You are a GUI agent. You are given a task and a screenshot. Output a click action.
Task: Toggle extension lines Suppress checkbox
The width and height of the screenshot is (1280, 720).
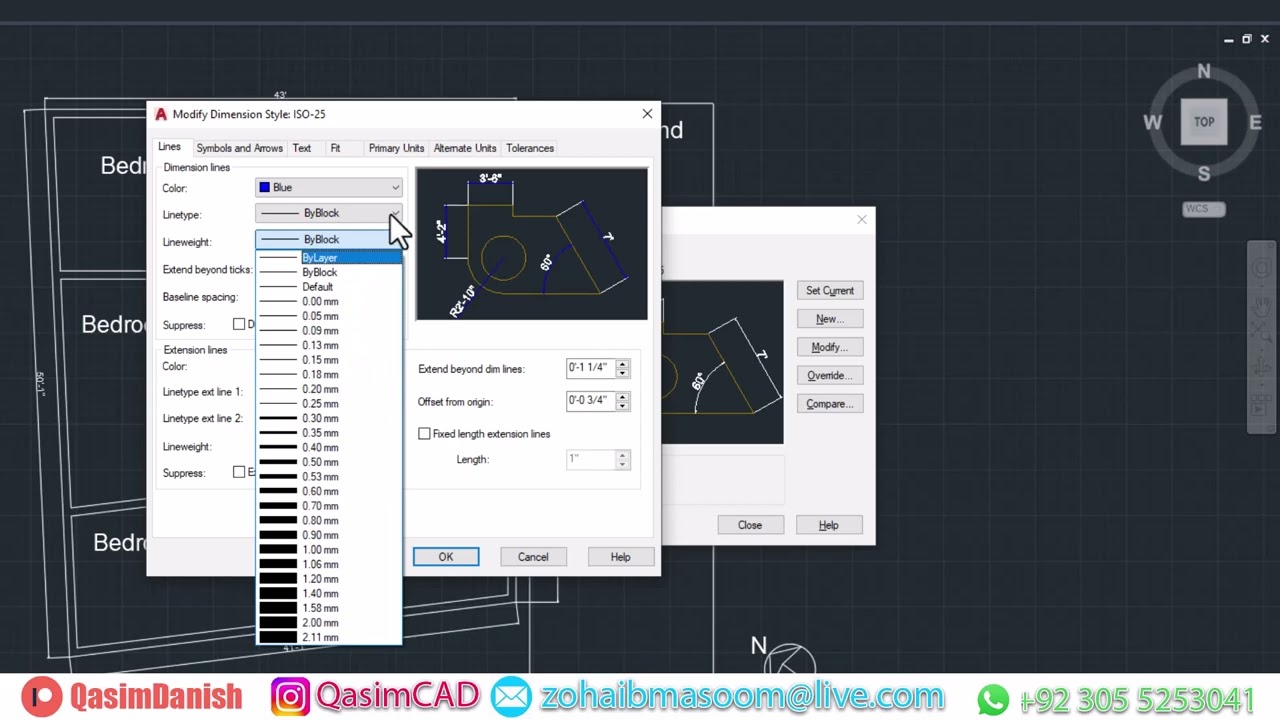239,472
